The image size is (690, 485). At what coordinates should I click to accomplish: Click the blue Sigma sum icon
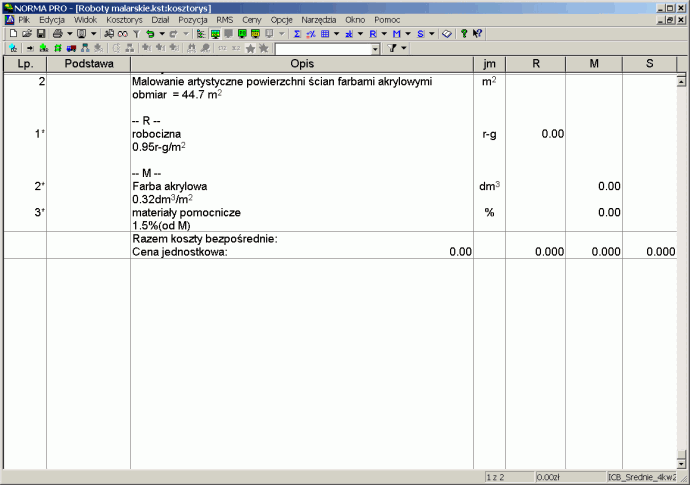coord(297,33)
